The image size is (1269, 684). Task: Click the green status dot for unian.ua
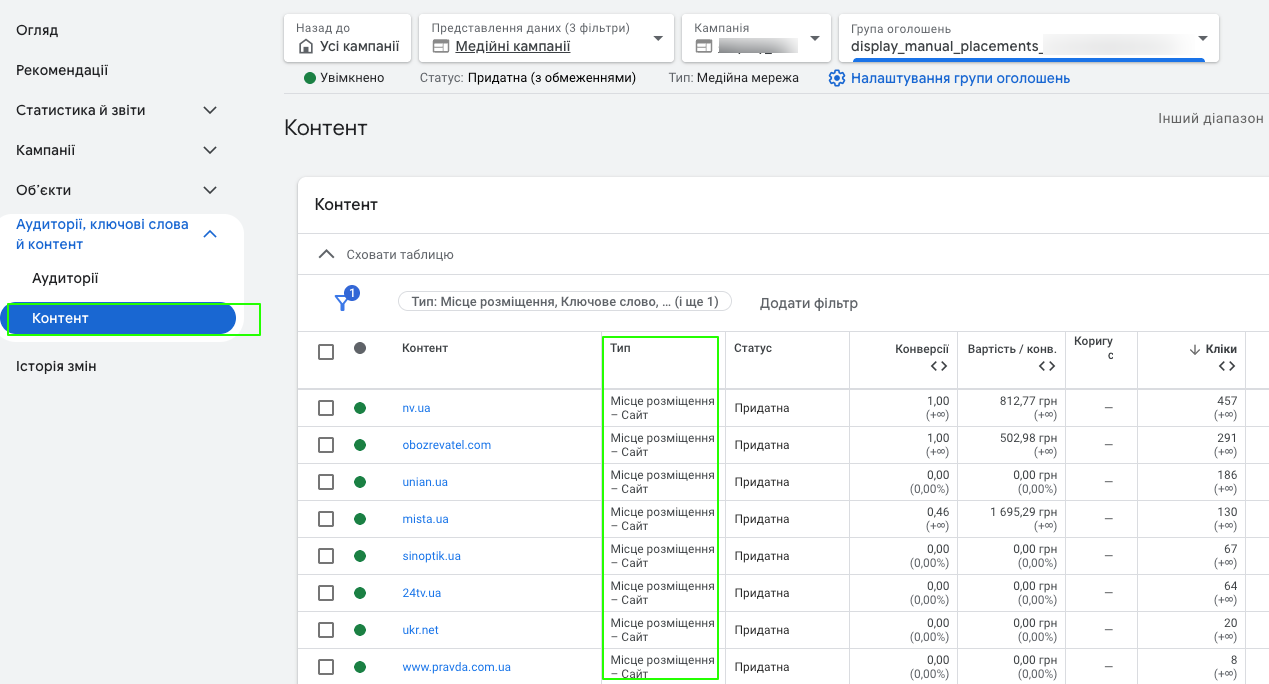(360, 482)
